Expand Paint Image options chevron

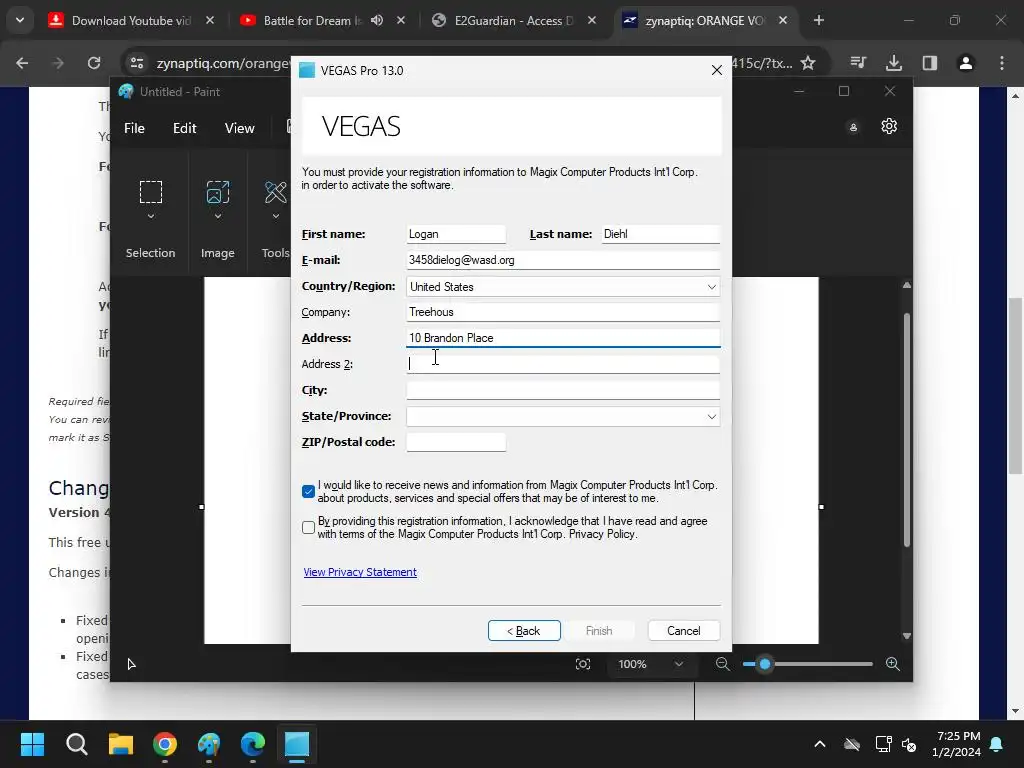(217, 216)
